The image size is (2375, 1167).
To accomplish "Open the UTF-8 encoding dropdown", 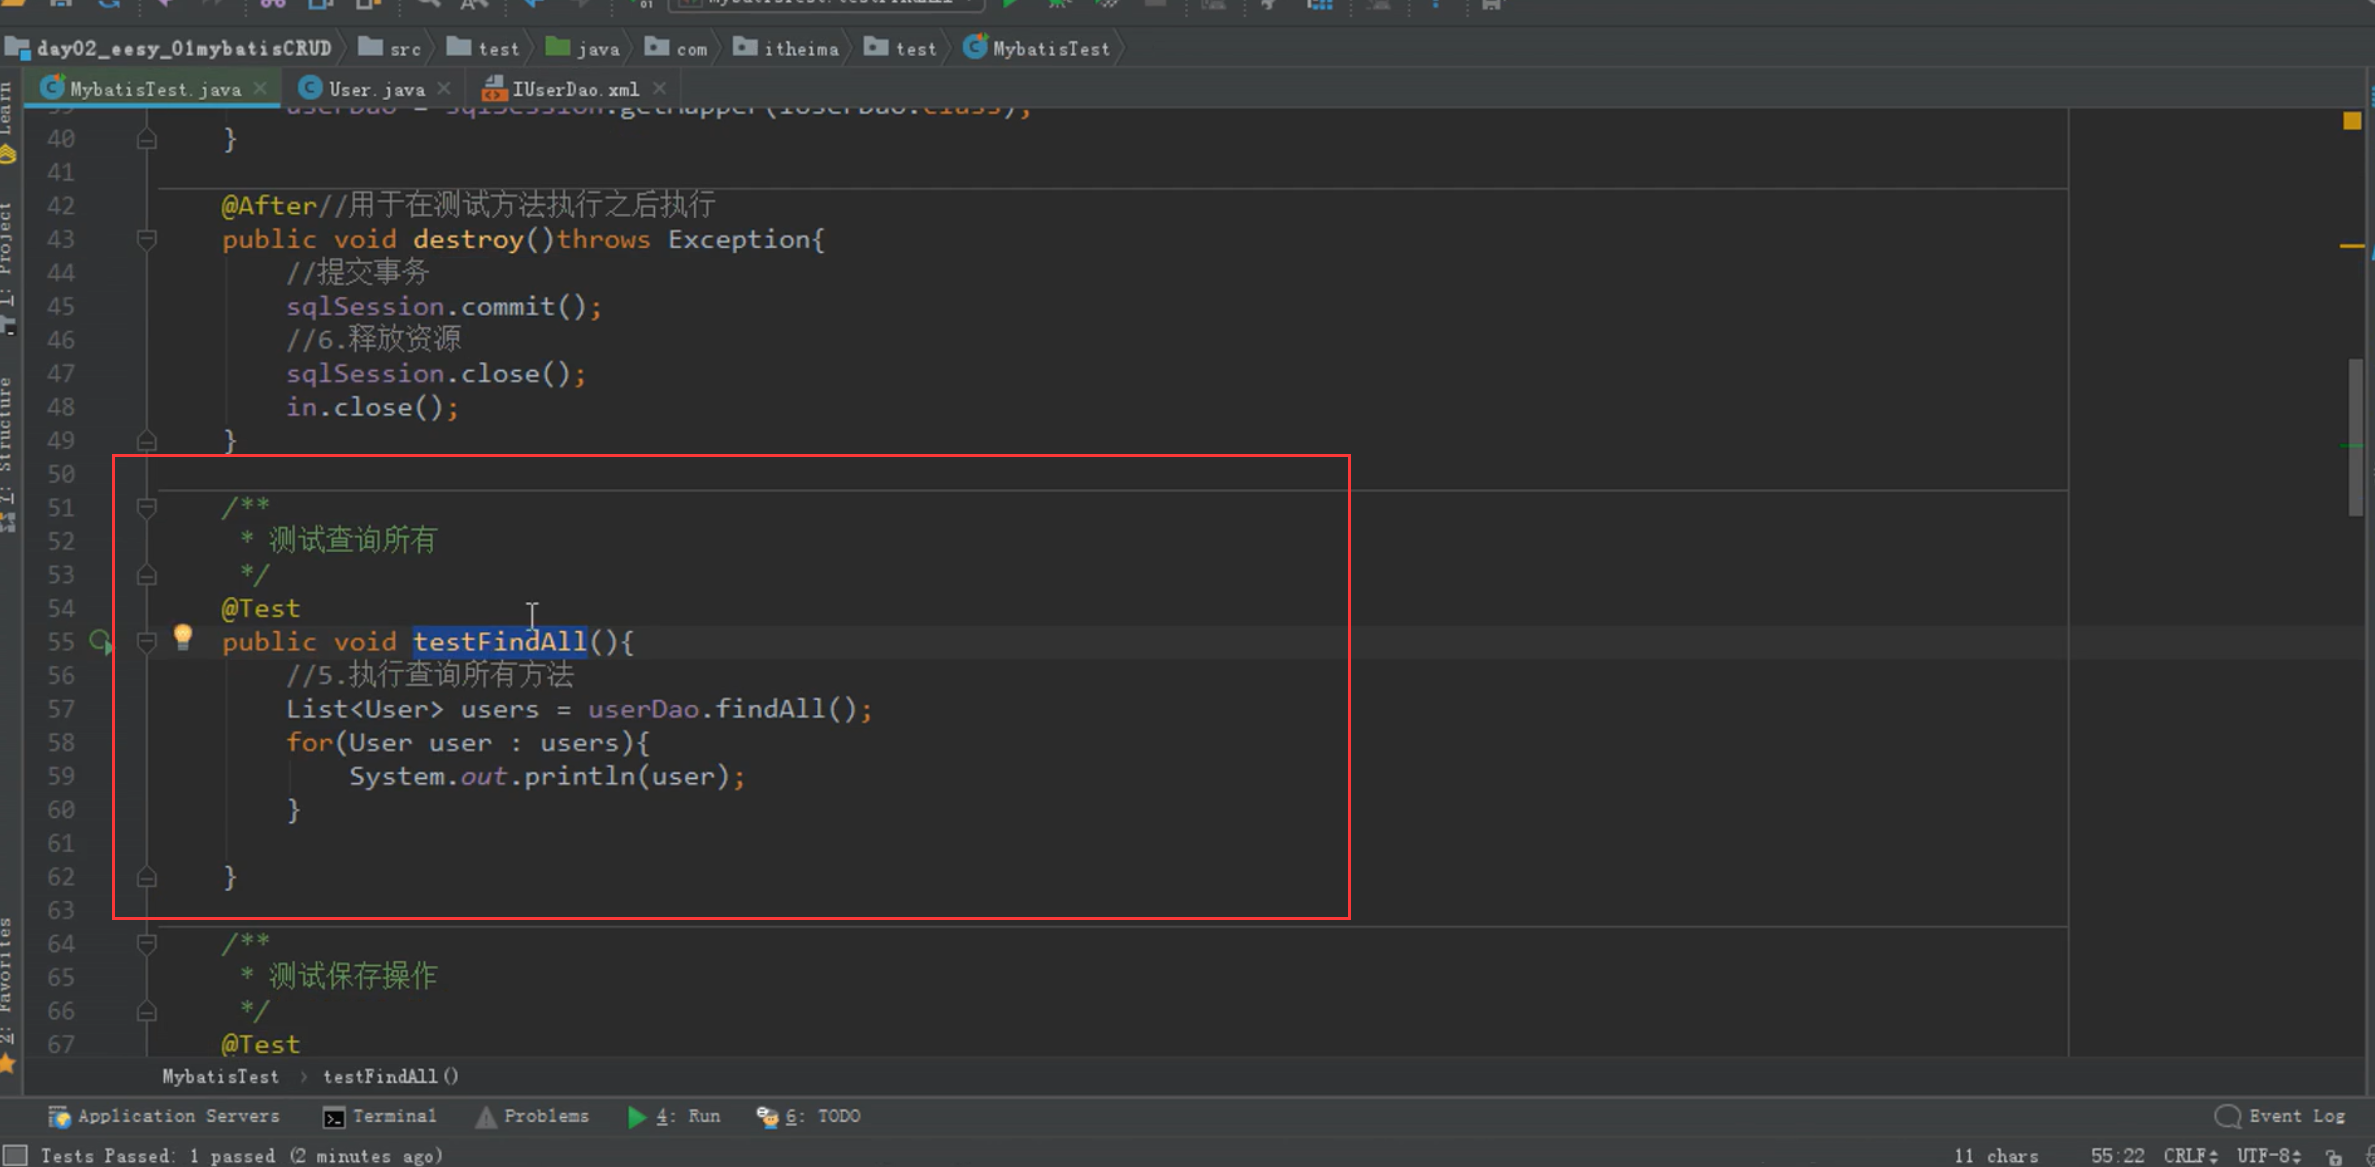I will point(2268,1156).
